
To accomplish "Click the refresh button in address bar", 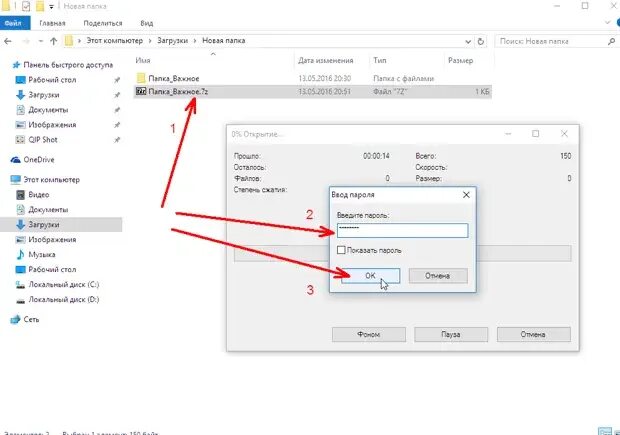I will (481, 41).
